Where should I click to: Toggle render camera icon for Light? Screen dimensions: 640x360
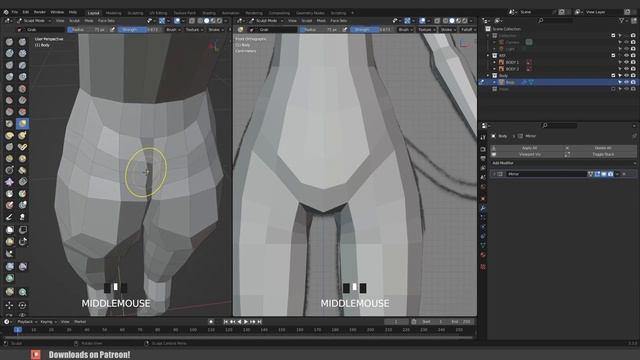tap(633, 49)
